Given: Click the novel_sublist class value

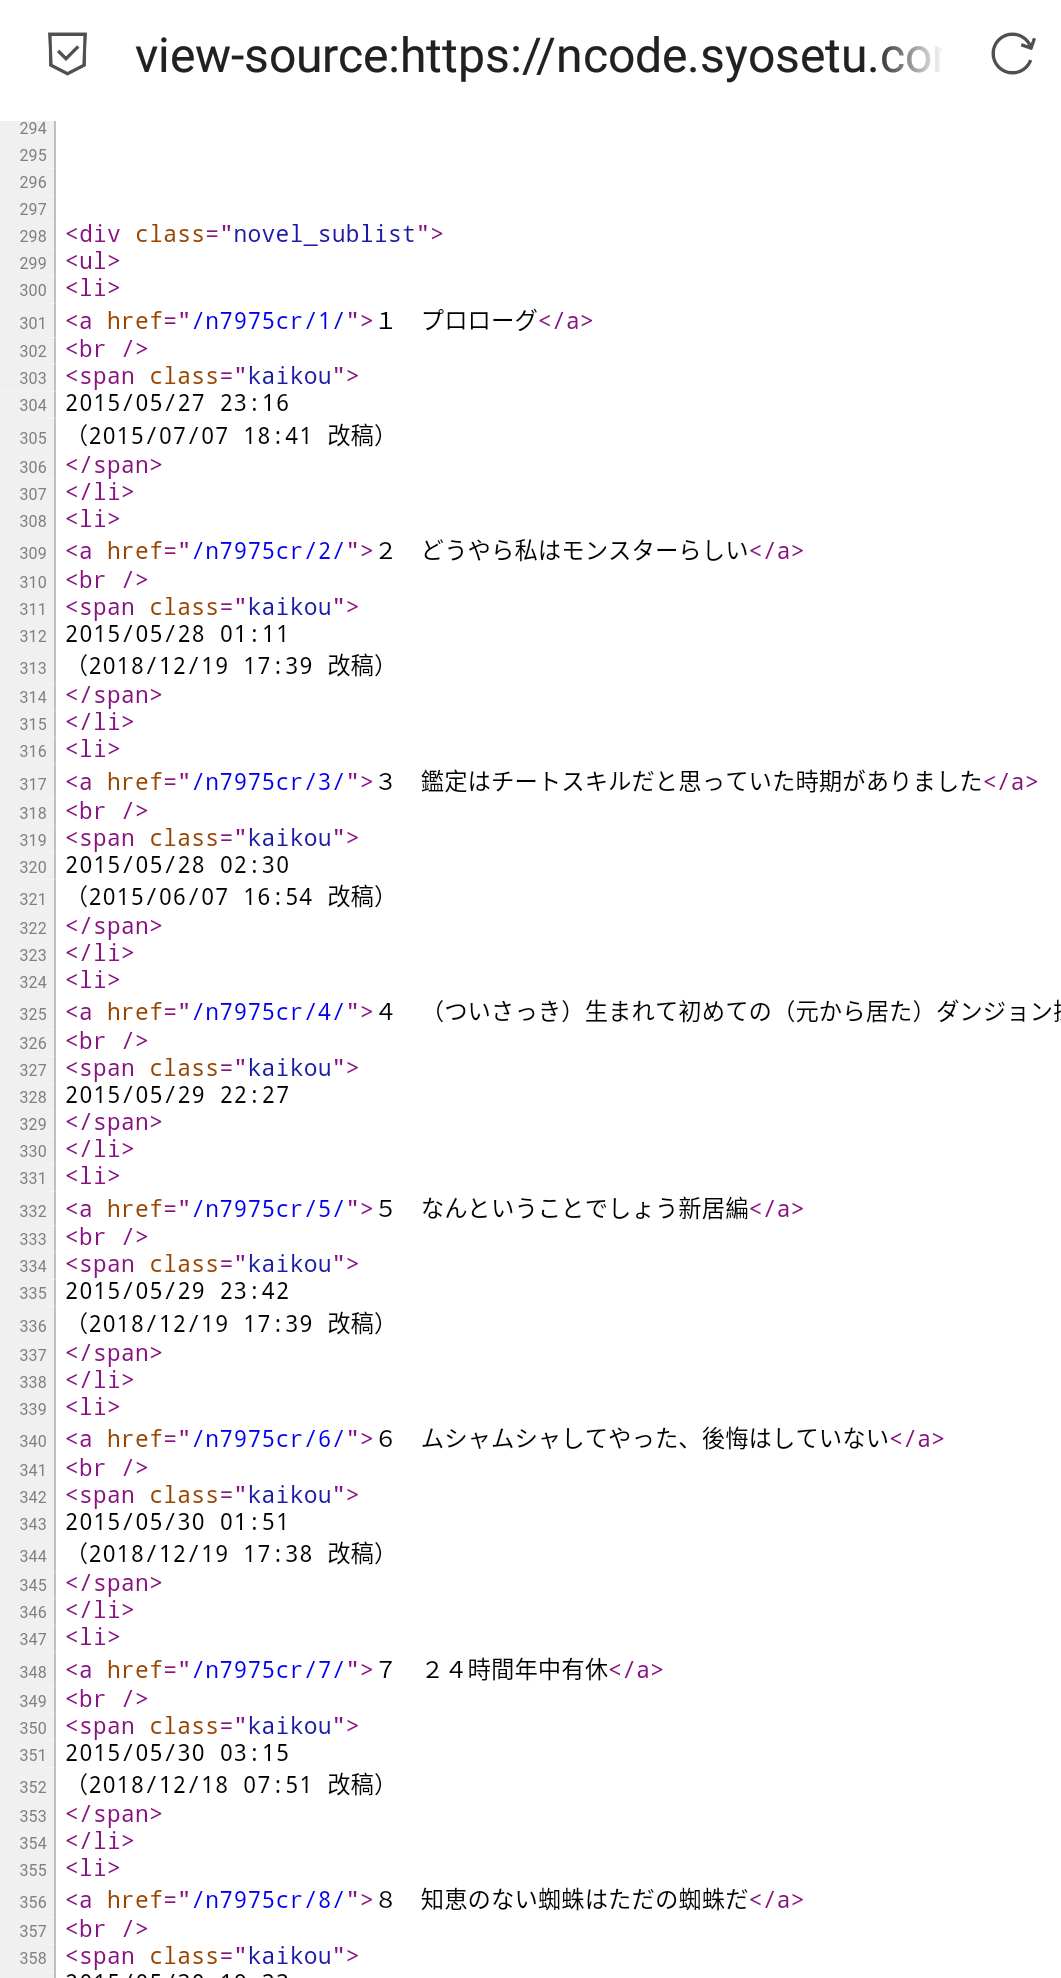Looking at the screenshot, I should coord(324,234).
